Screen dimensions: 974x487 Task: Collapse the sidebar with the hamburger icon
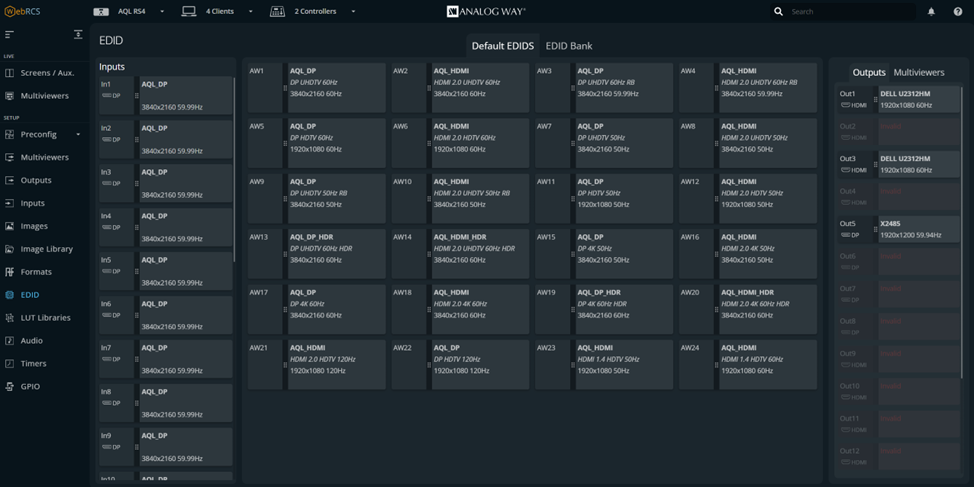[x=9, y=34]
